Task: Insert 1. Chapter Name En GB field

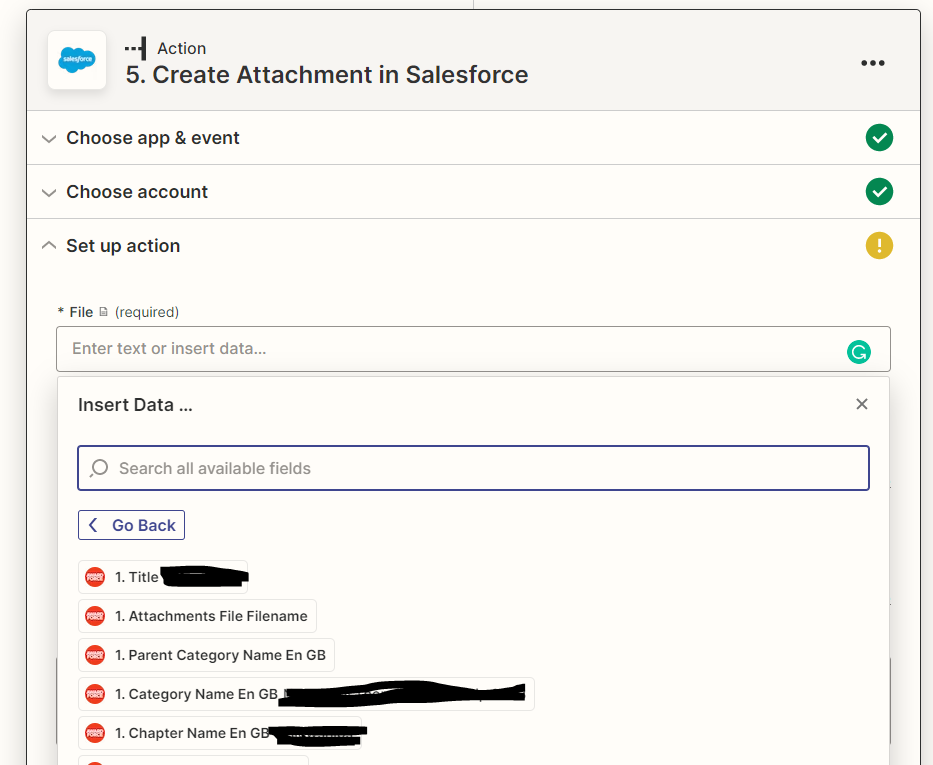Action: pyautogui.click(x=220, y=733)
